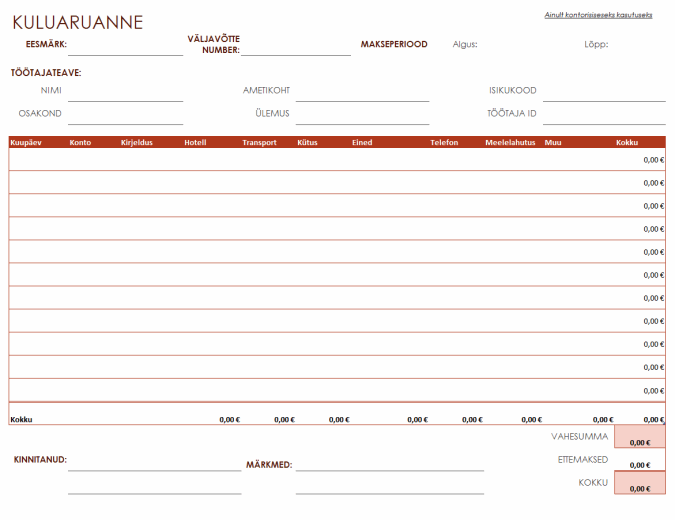This screenshot has height=520, width=675.
Task: Select the VÄLJAVÕTTE NUMBER field
Action: pos(294,46)
